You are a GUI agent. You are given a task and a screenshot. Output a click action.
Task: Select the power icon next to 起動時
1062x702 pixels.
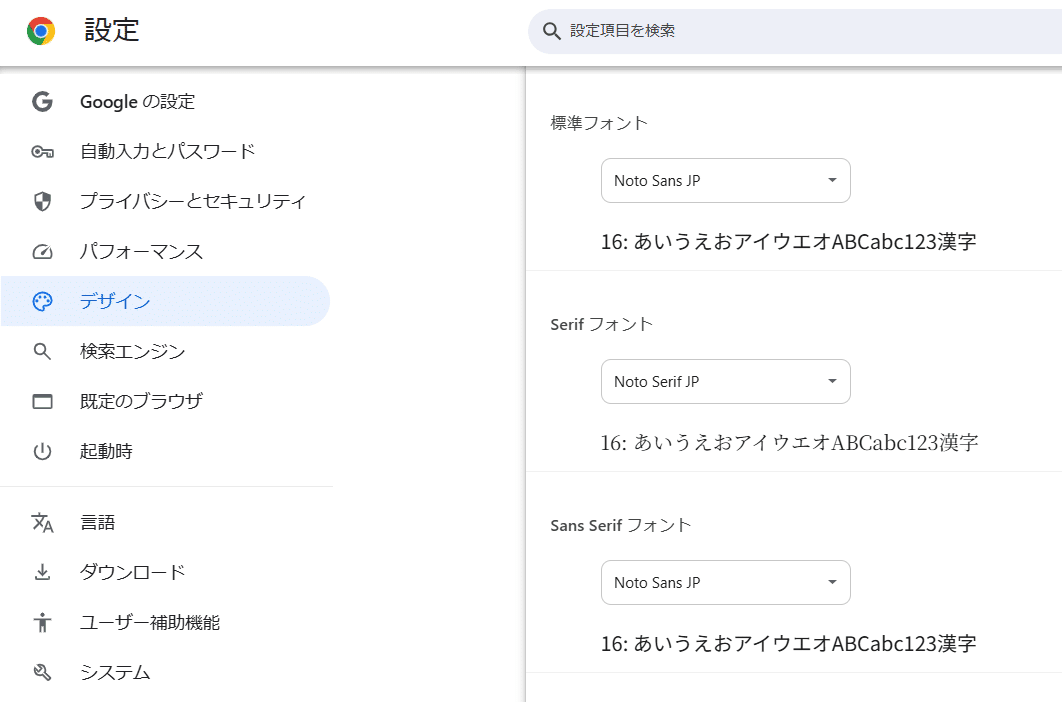click(x=42, y=451)
